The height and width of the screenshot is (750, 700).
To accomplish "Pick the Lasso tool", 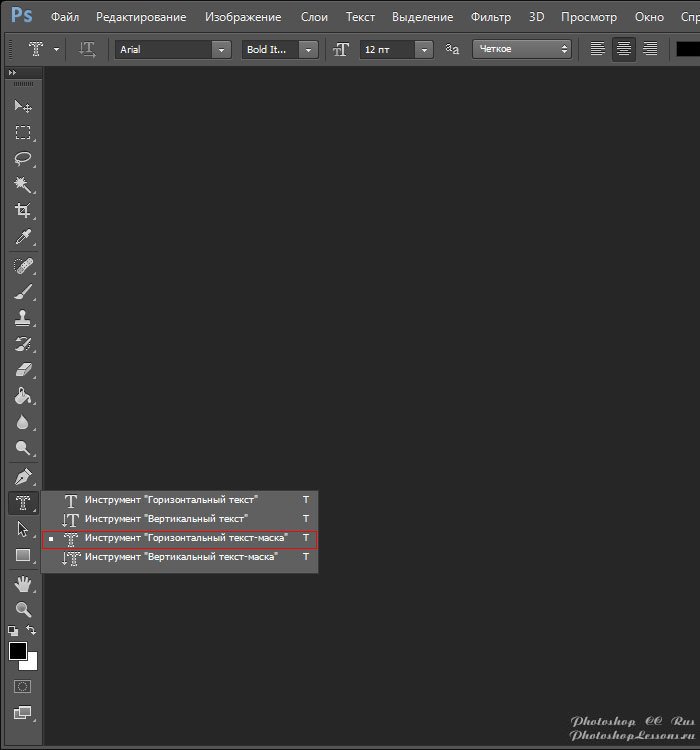I will 22,158.
